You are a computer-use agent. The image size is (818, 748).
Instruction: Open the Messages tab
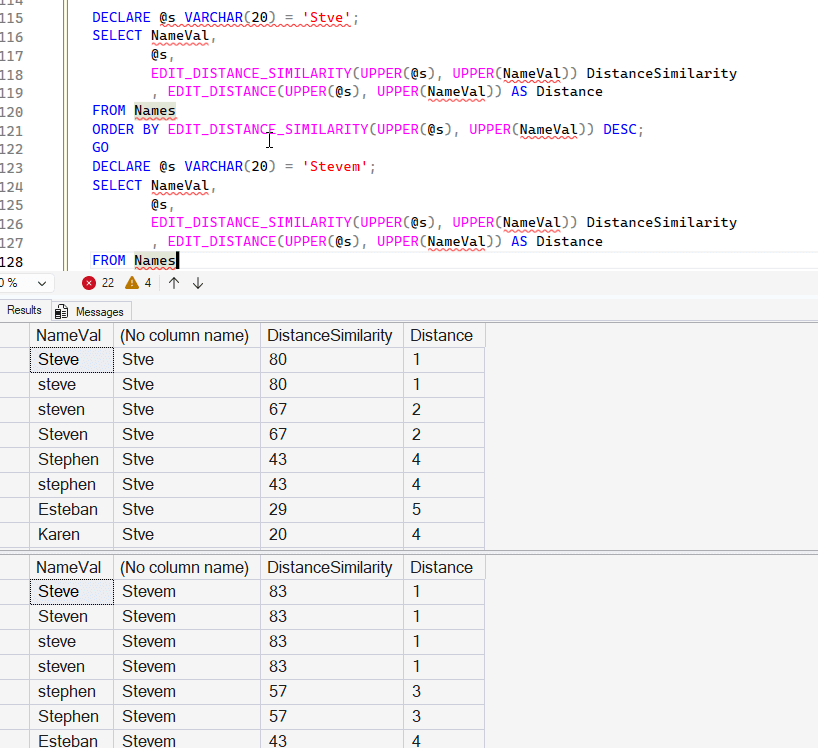click(99, 311)
